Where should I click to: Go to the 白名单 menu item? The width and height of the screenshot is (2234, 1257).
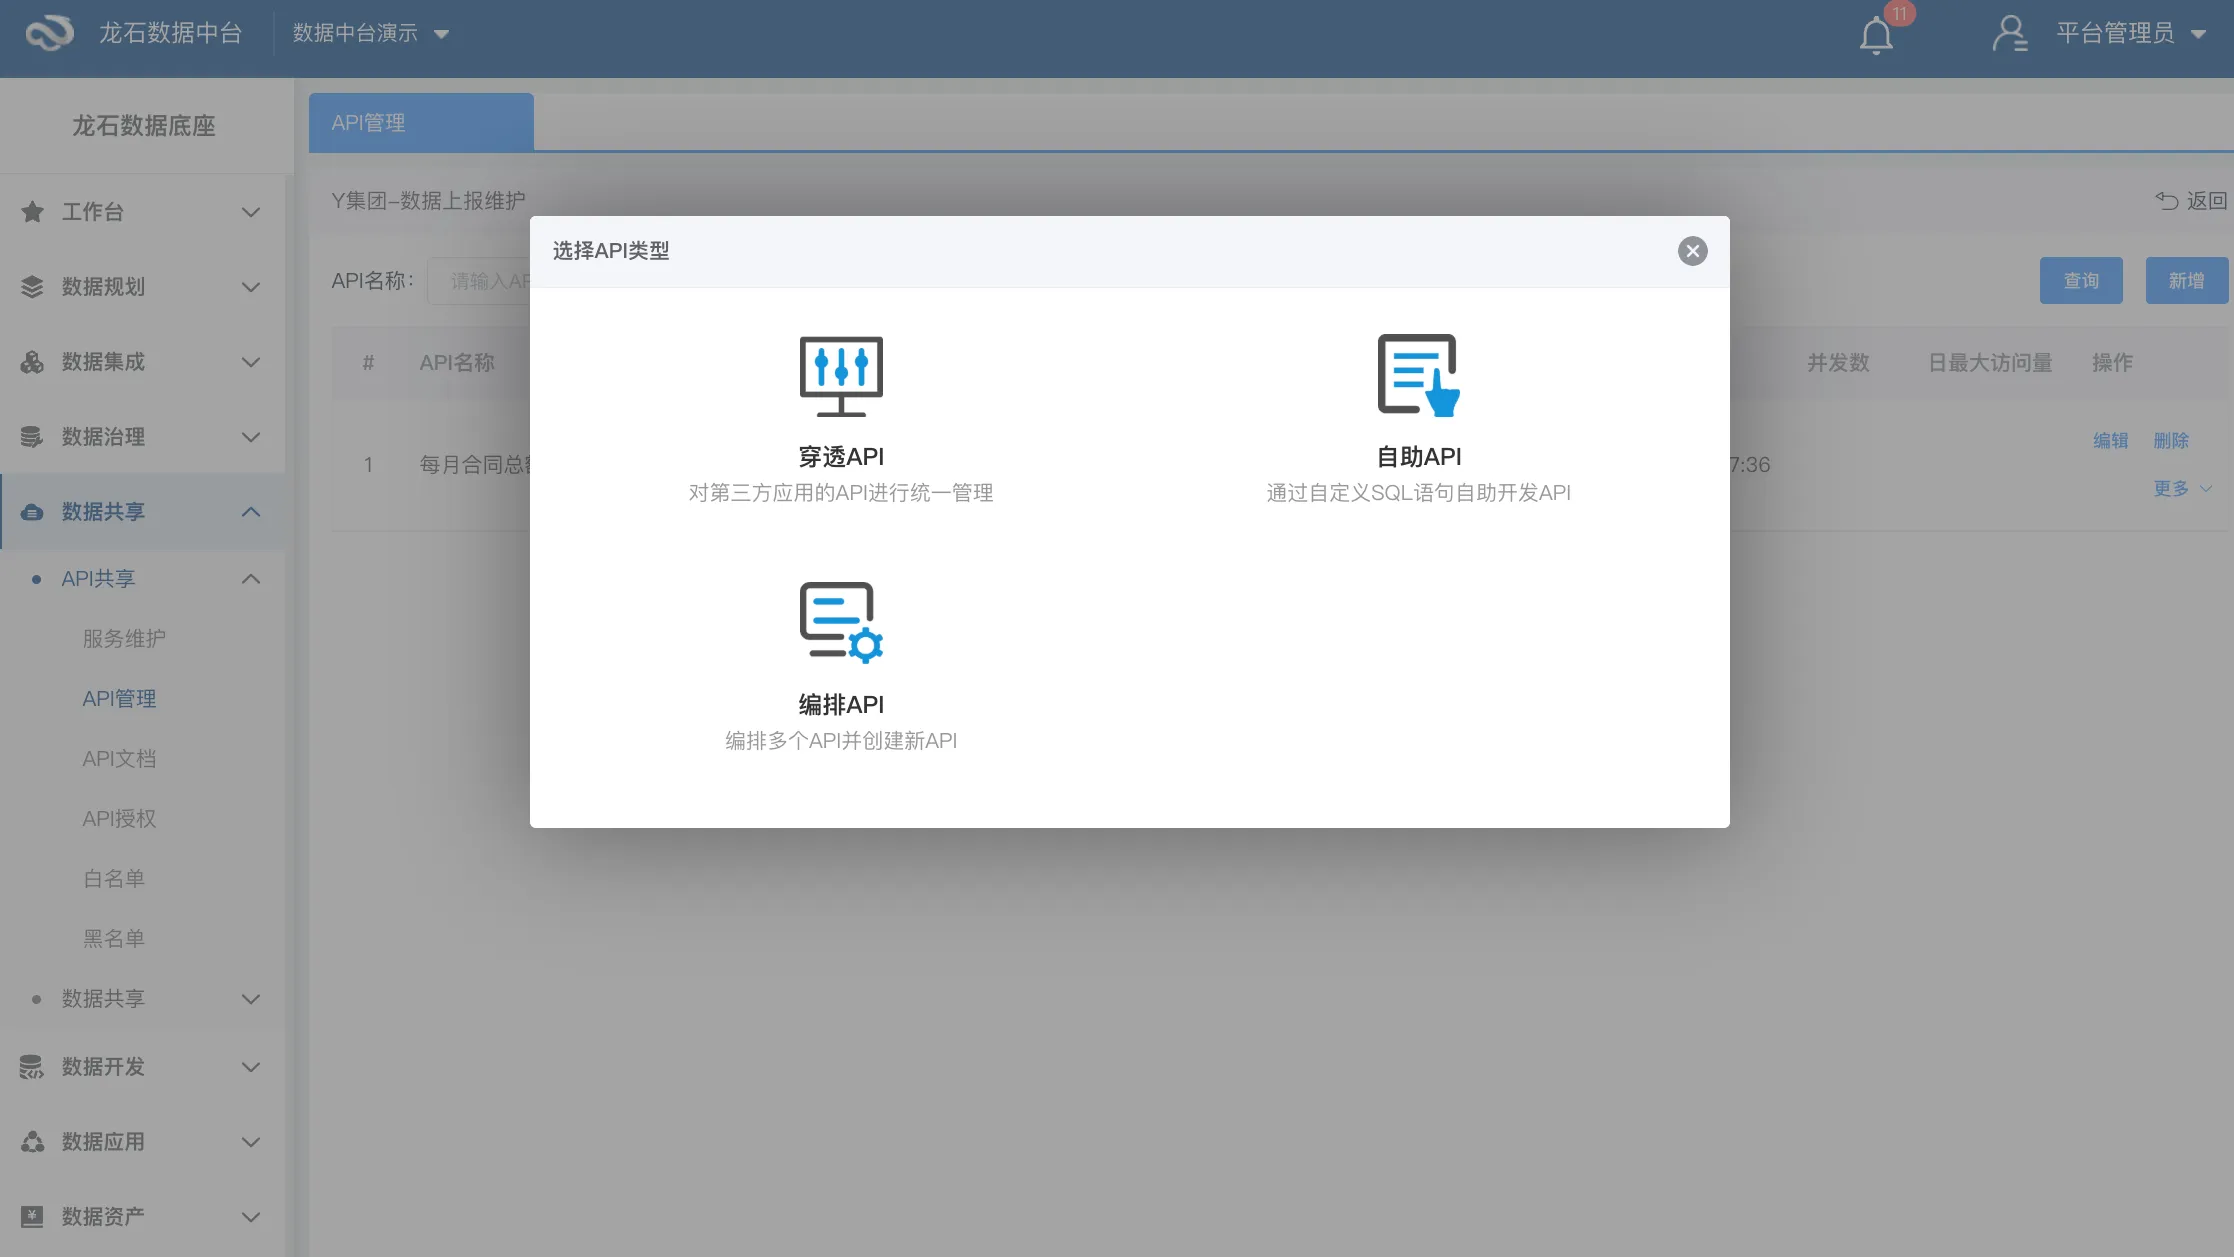pyautogui.click(x=114, y=879)
